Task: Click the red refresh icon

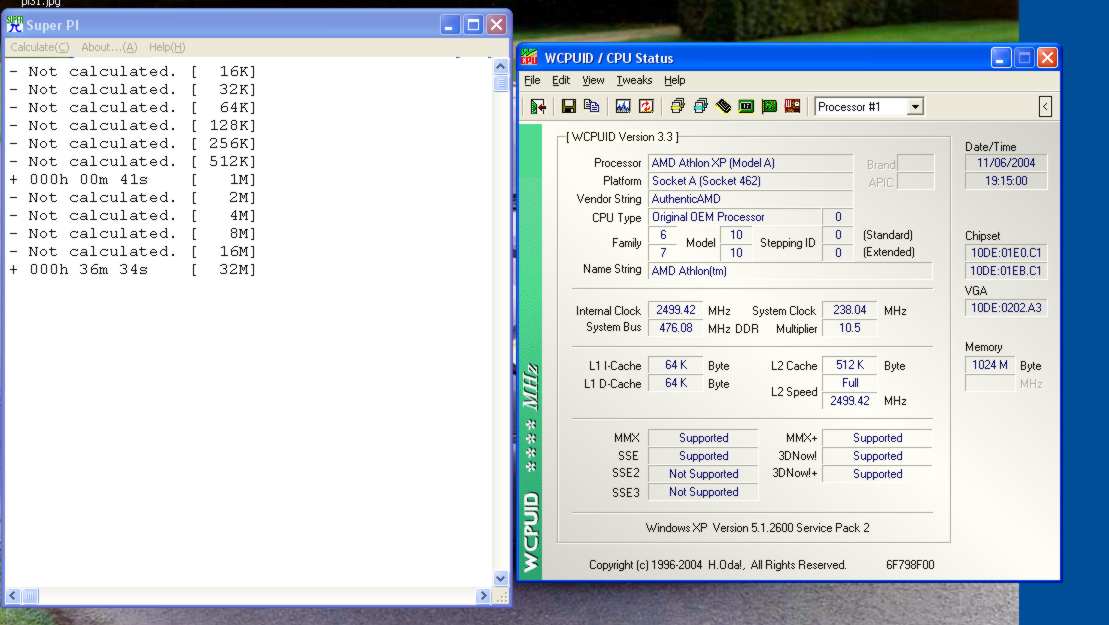Action: pyautogui.click(x=646, y=107)
